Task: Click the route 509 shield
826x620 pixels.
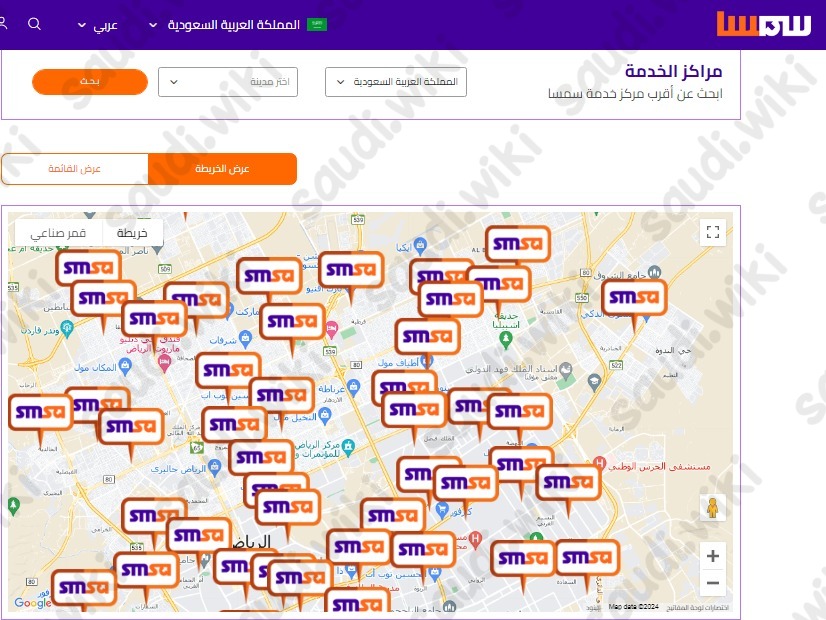Action: pyautogui.click(x=165, y=269)
